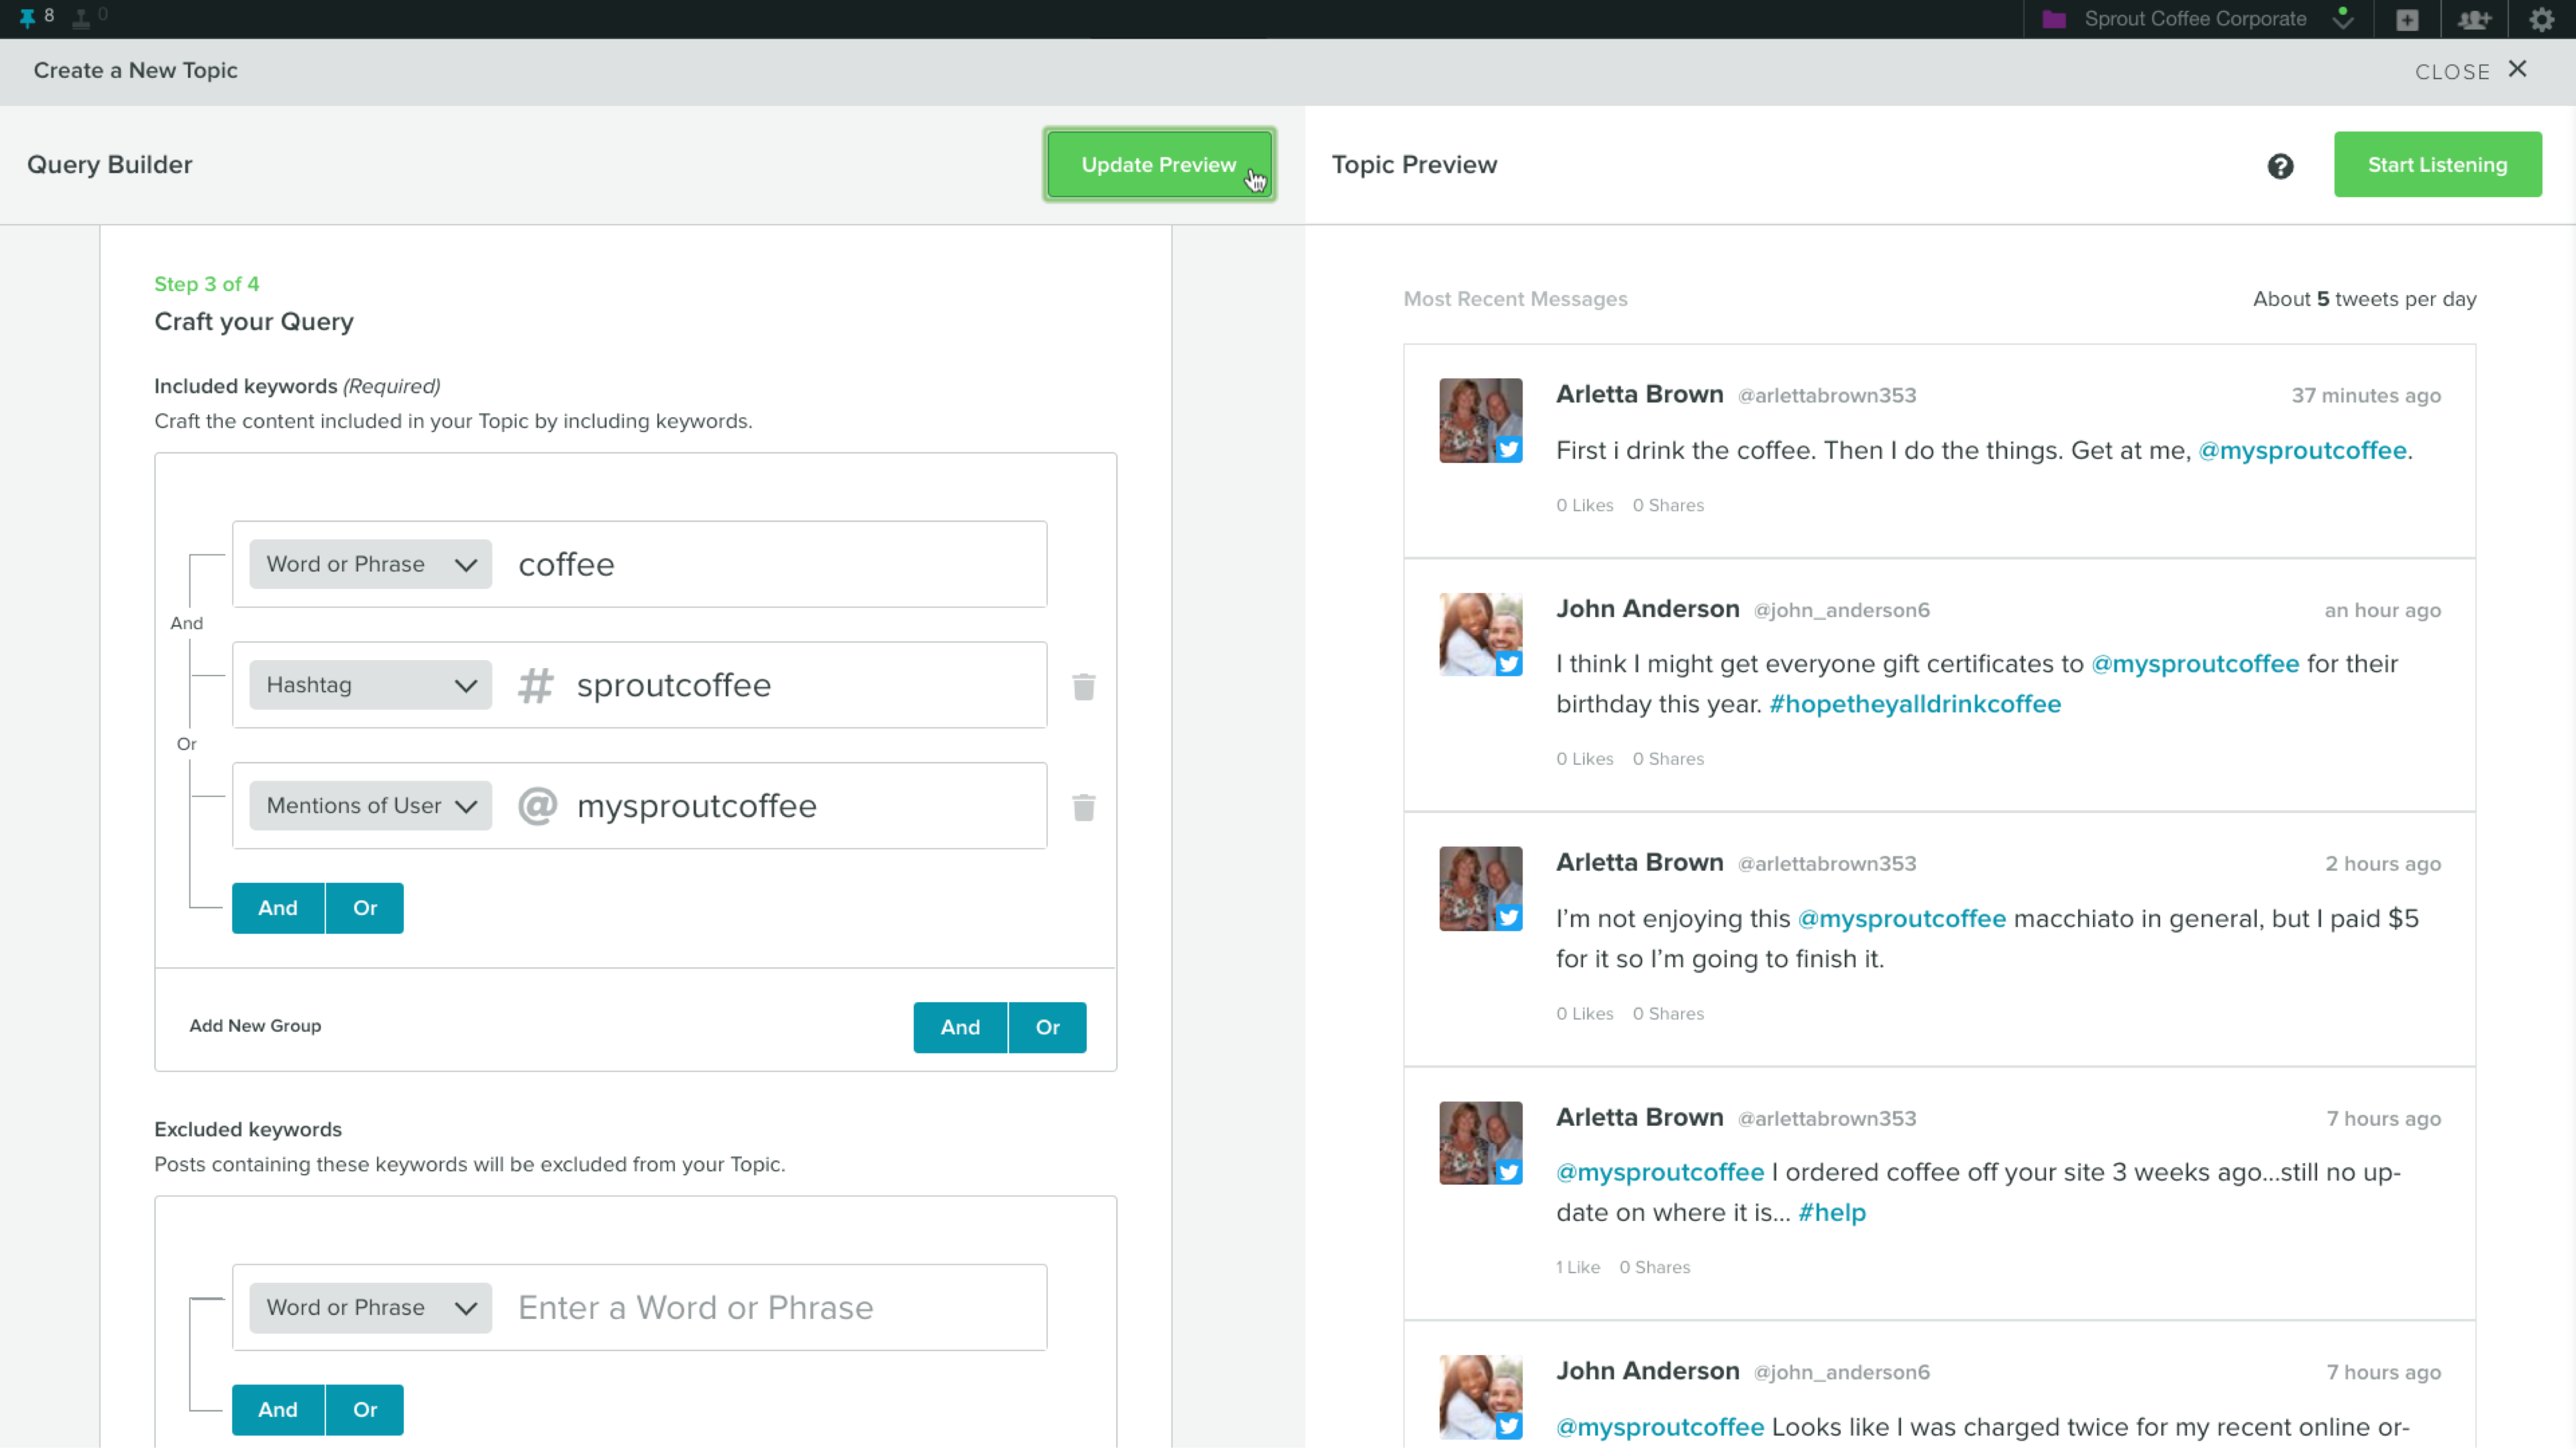The image size is (2576, 1449).
Task: Click the #hopetheyalldrinkcoffee hashtag link
Action: click(x=1915, y=704)
